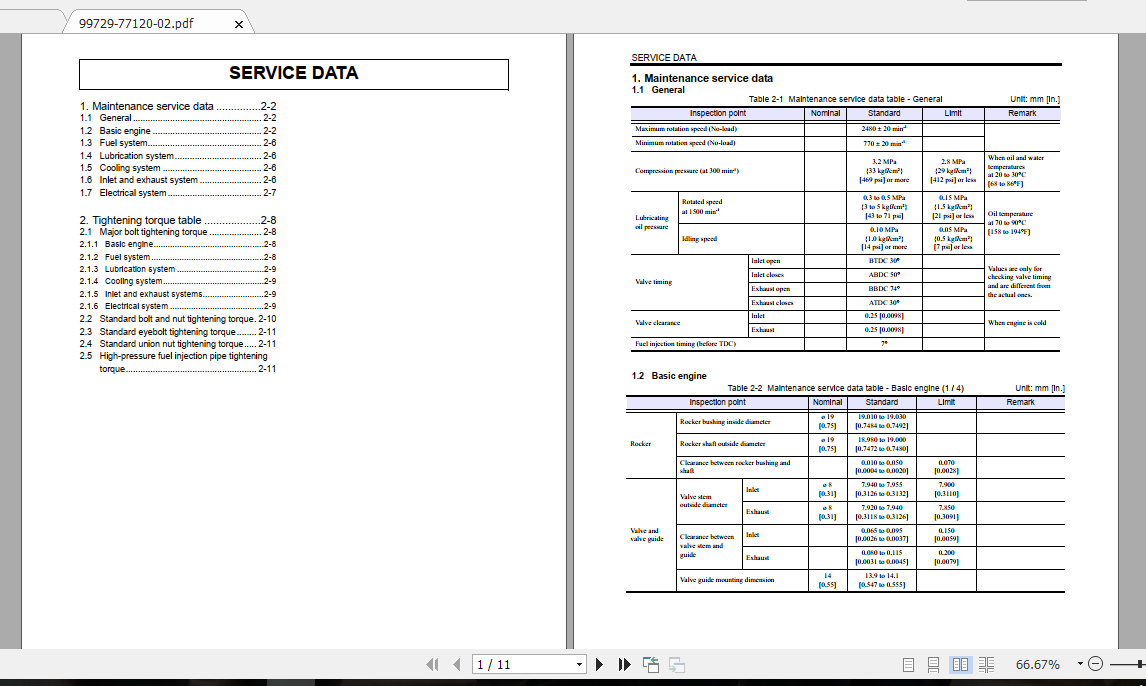Open the '1.1 General' table of contents link
The image size is (1146, 686).
tap(111, 117)
